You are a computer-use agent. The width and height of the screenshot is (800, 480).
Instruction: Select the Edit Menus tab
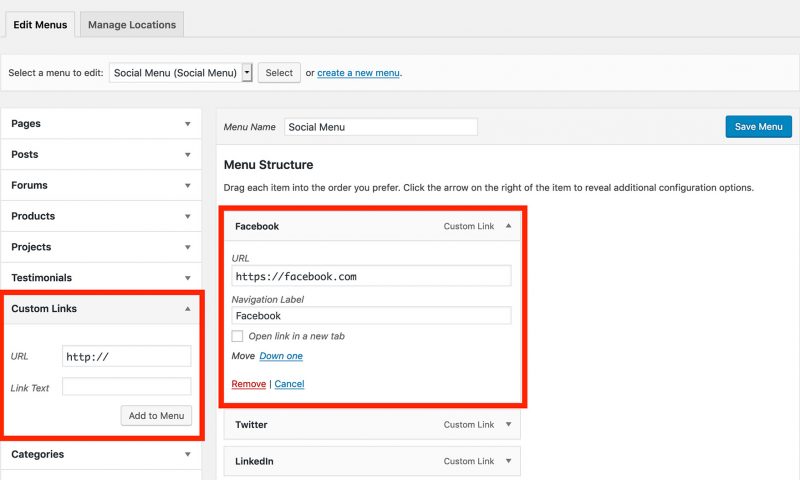pyautogui.click(x=40, y=24)
